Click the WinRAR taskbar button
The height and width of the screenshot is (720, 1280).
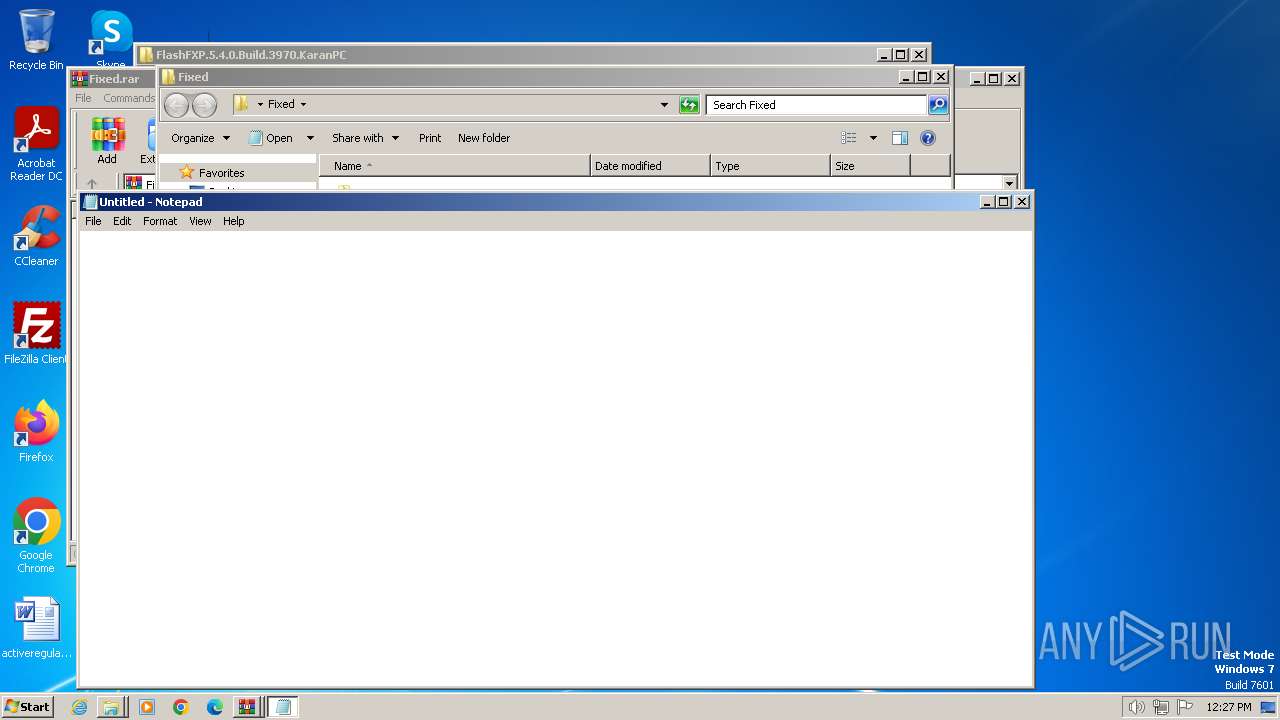(x=246, y=707)
